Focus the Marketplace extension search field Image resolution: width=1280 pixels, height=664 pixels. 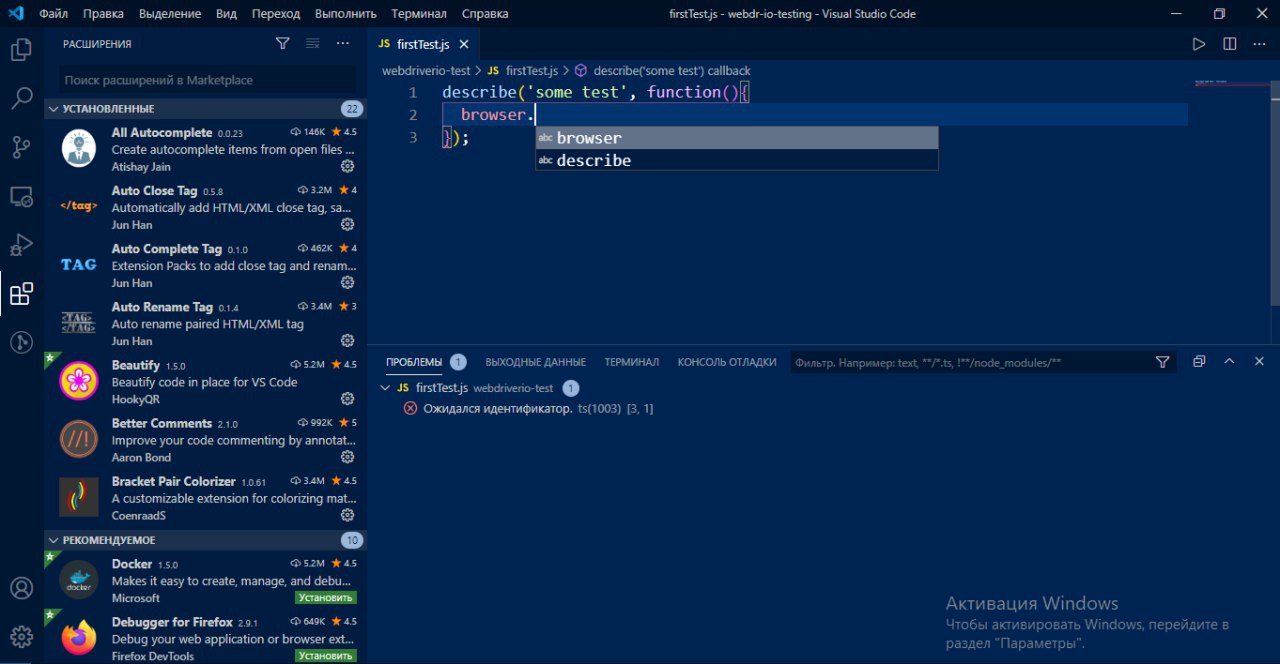(207, 80)
